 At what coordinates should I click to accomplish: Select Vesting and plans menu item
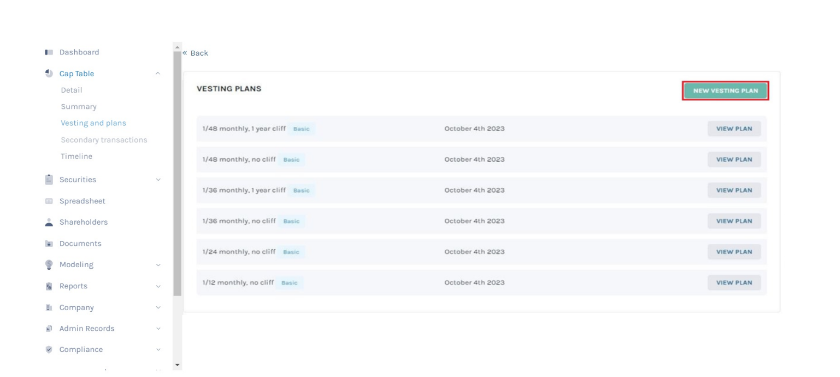(x=93, y=123)
